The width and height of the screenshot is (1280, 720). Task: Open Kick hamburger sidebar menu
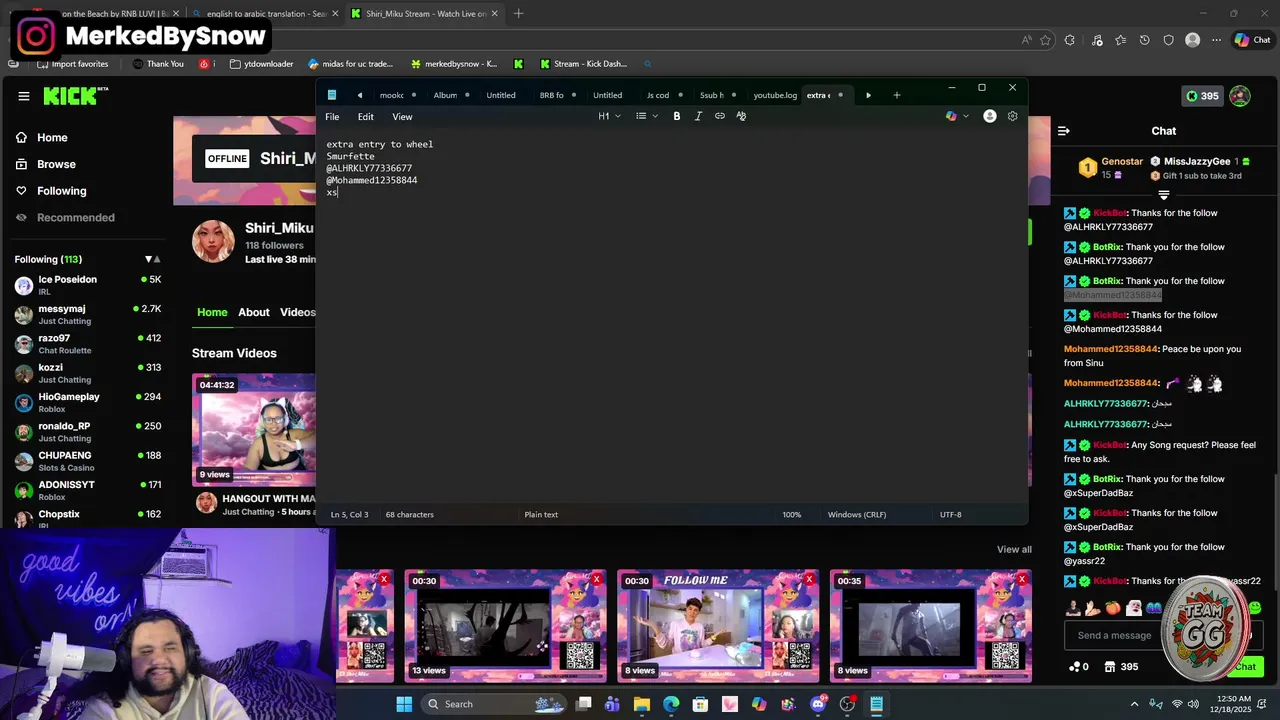pyautogui.click(x=23, y=96)
